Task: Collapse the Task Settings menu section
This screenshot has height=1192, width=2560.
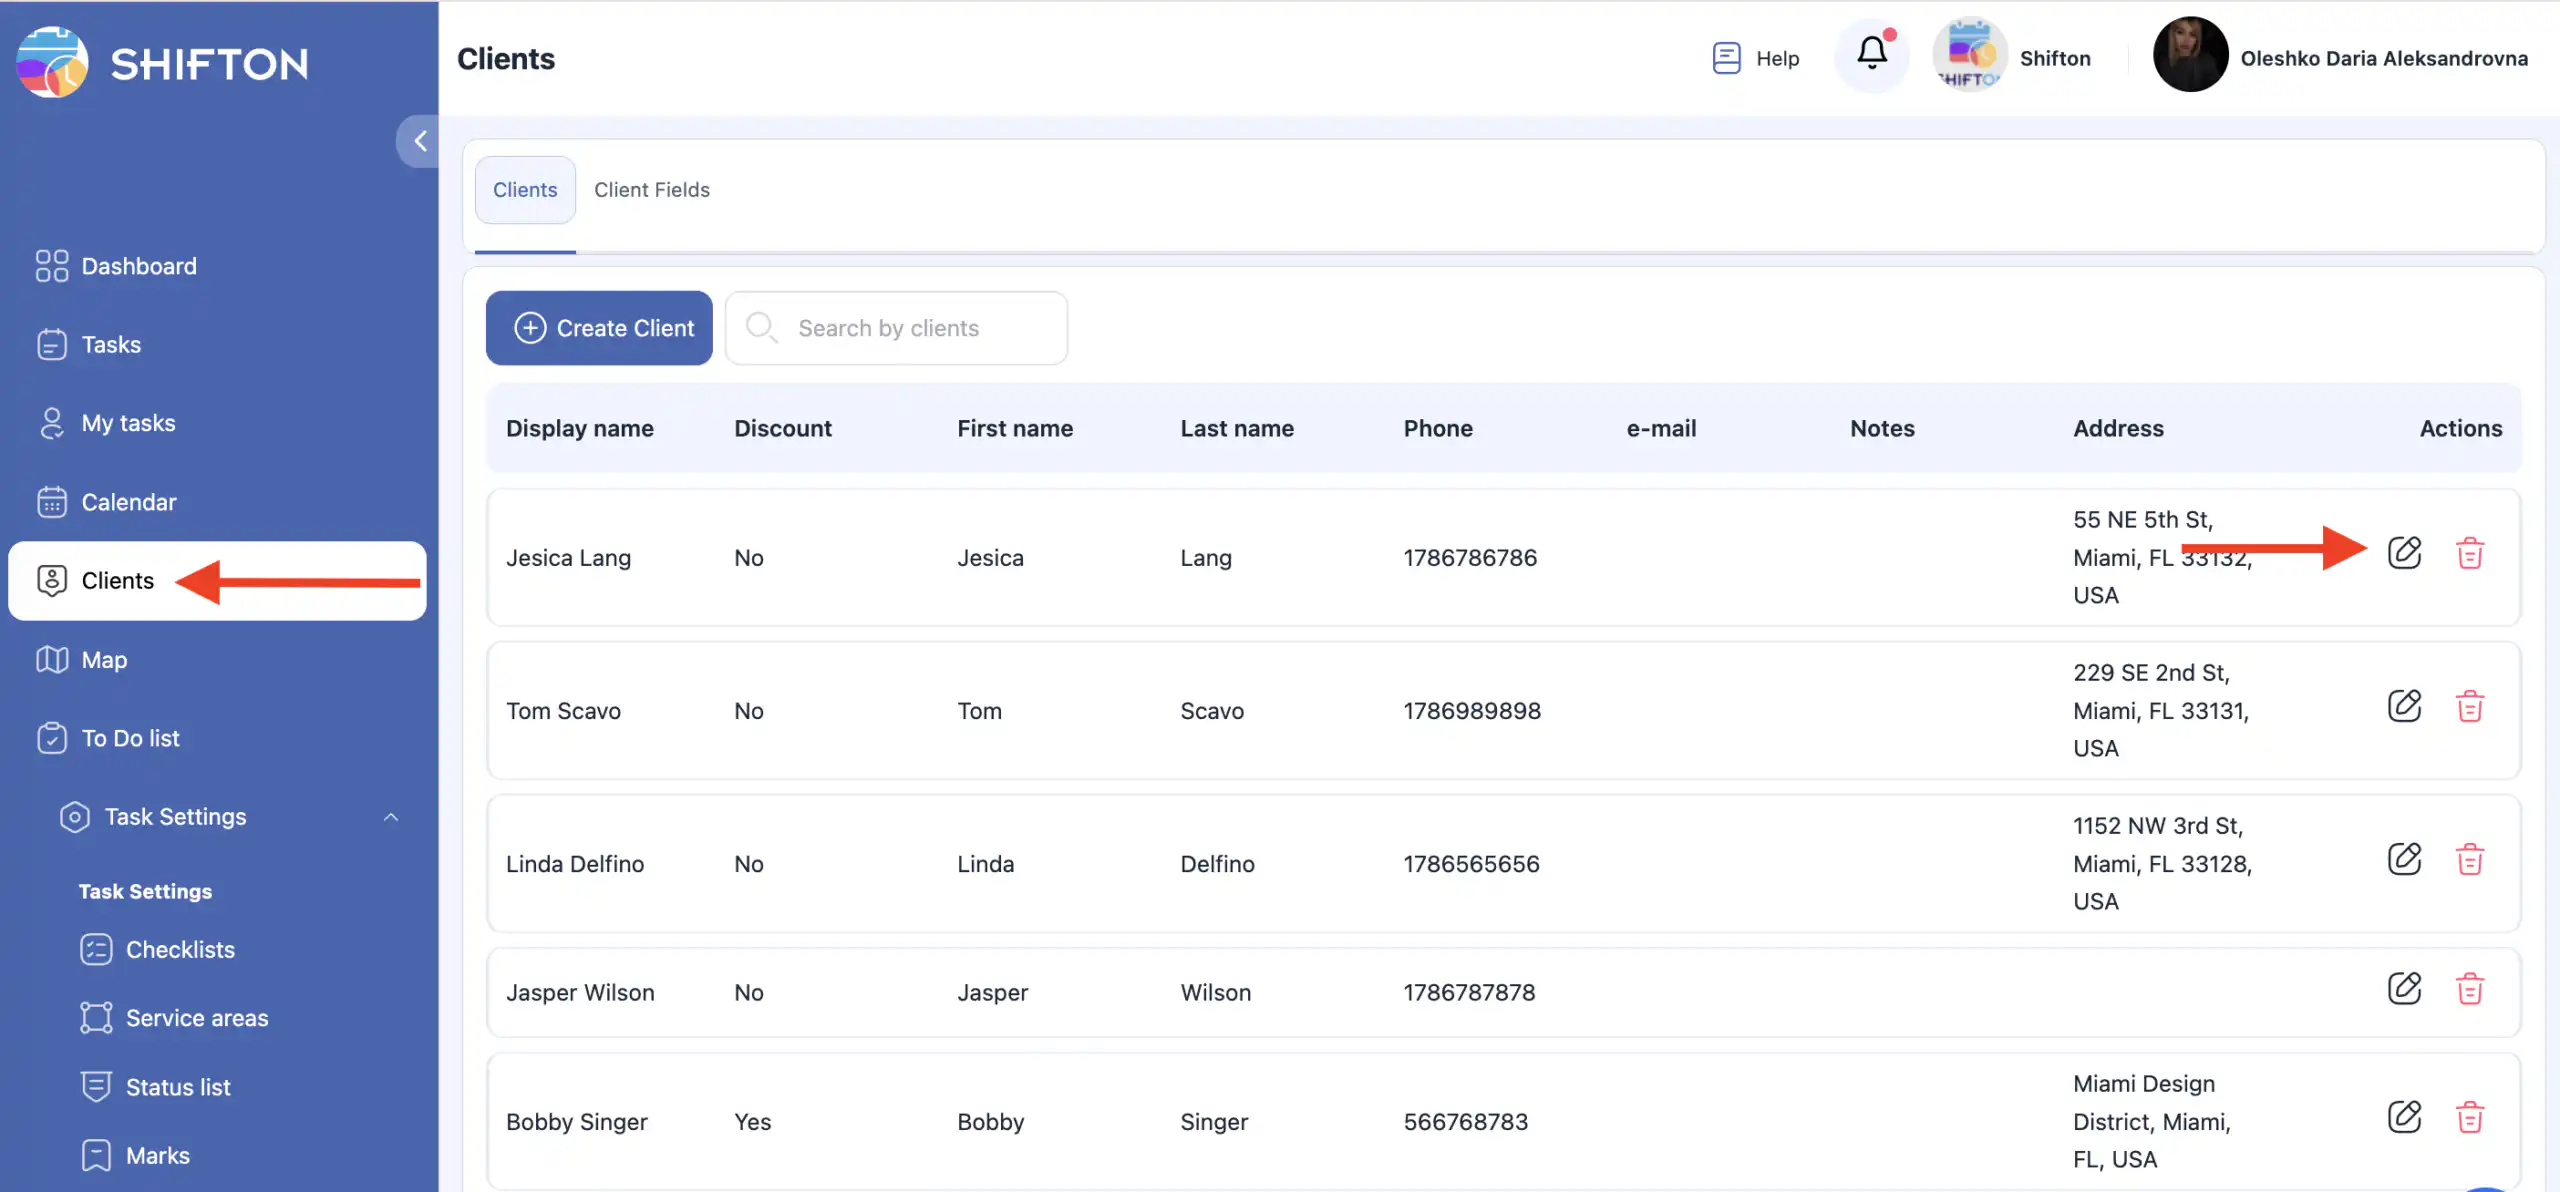Action: pyautogui.click(x=391, y=817)
